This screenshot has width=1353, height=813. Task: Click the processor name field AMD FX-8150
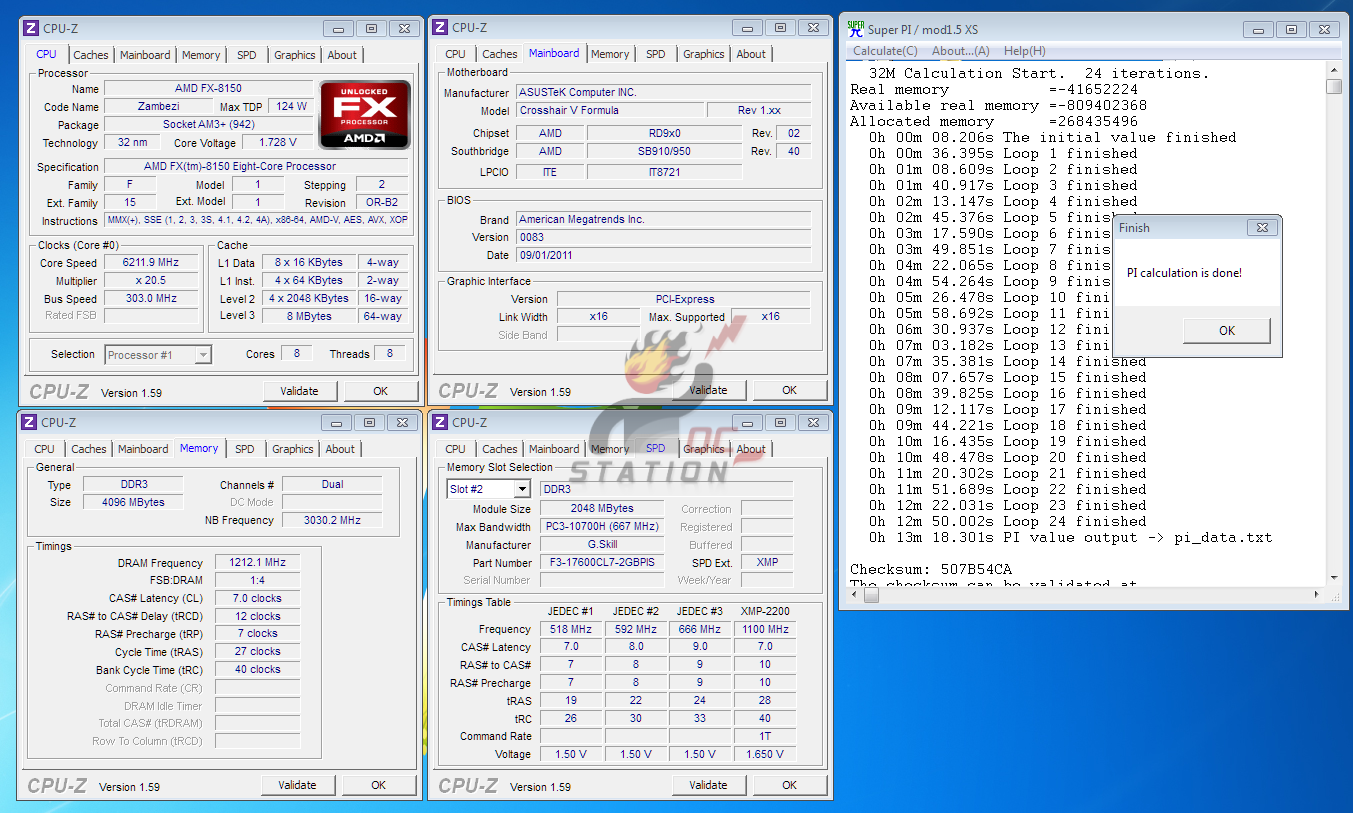click(208, 89)
